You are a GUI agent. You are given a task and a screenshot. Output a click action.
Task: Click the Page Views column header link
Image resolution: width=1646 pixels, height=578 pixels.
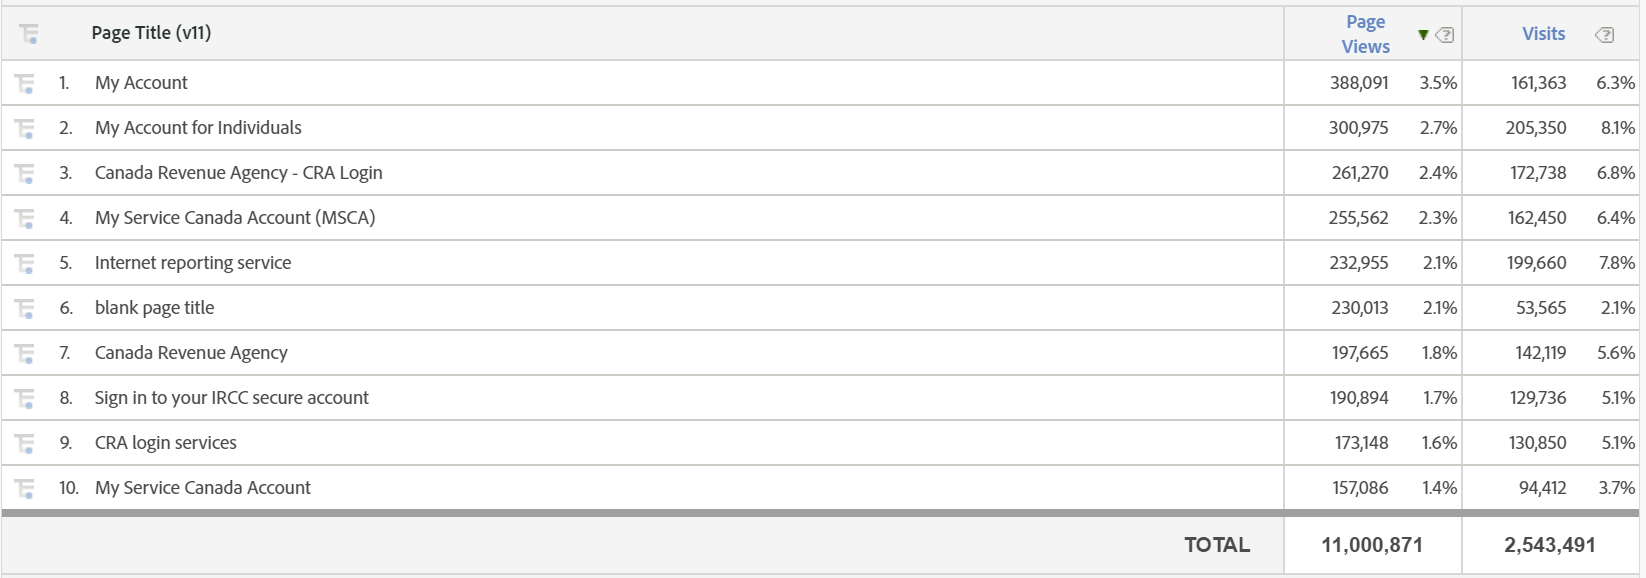click(1365, 34)
